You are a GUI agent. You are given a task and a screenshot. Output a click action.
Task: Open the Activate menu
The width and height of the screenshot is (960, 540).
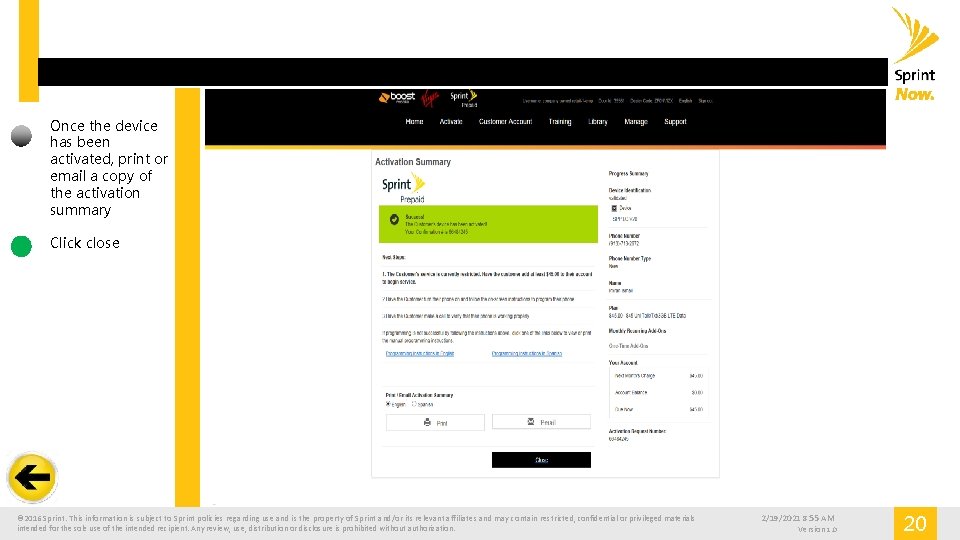(x=451, y=122)
